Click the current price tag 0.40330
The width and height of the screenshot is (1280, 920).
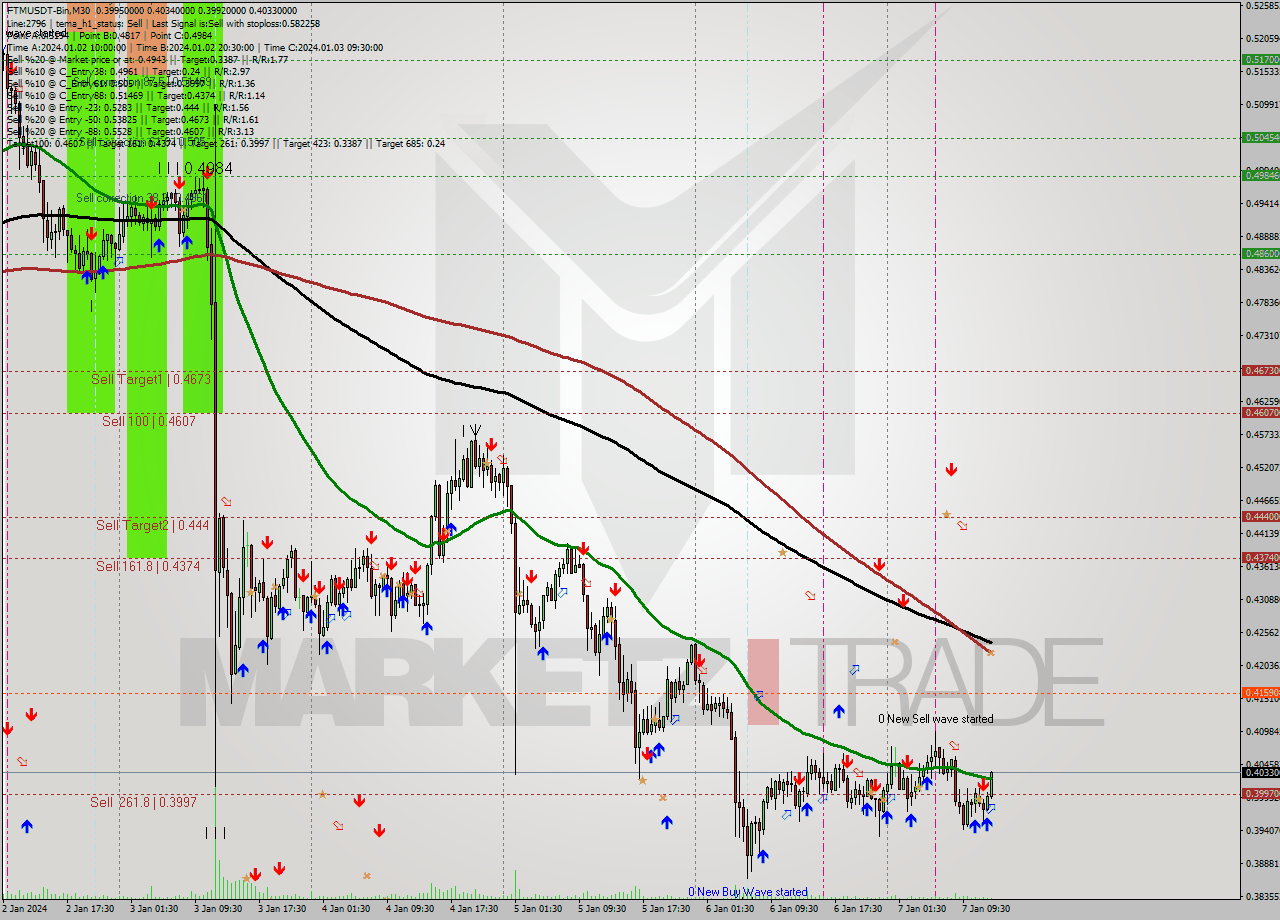1260,772
